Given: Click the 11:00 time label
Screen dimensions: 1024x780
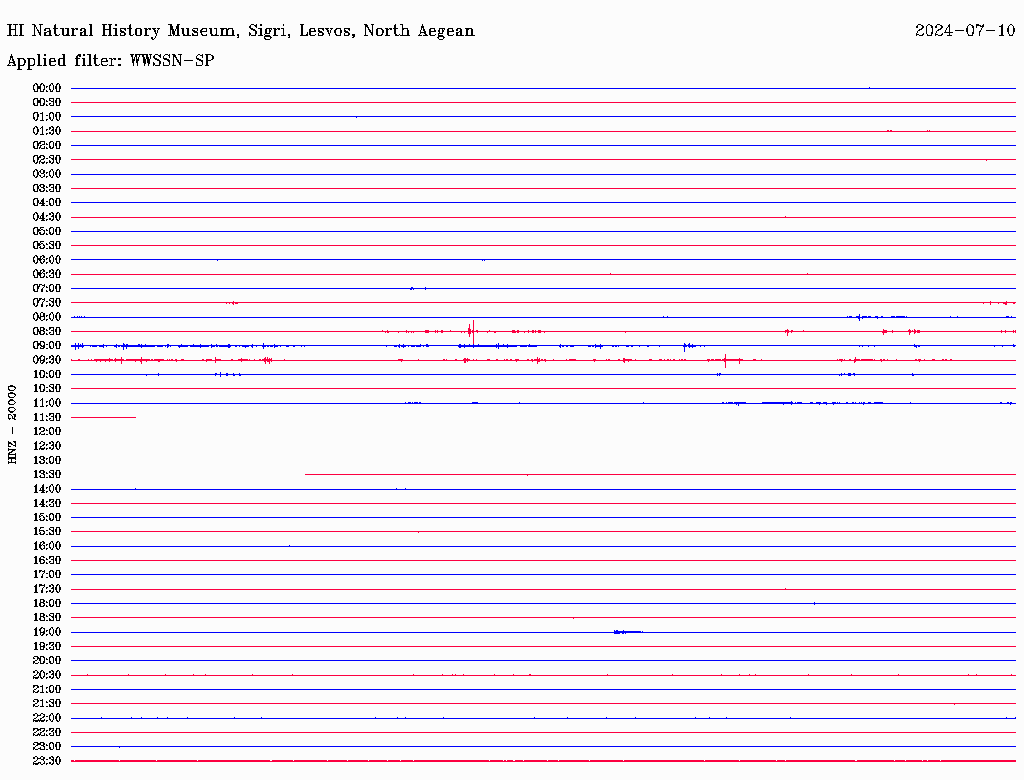Looking at the screenshot, I should pos(47,403).
